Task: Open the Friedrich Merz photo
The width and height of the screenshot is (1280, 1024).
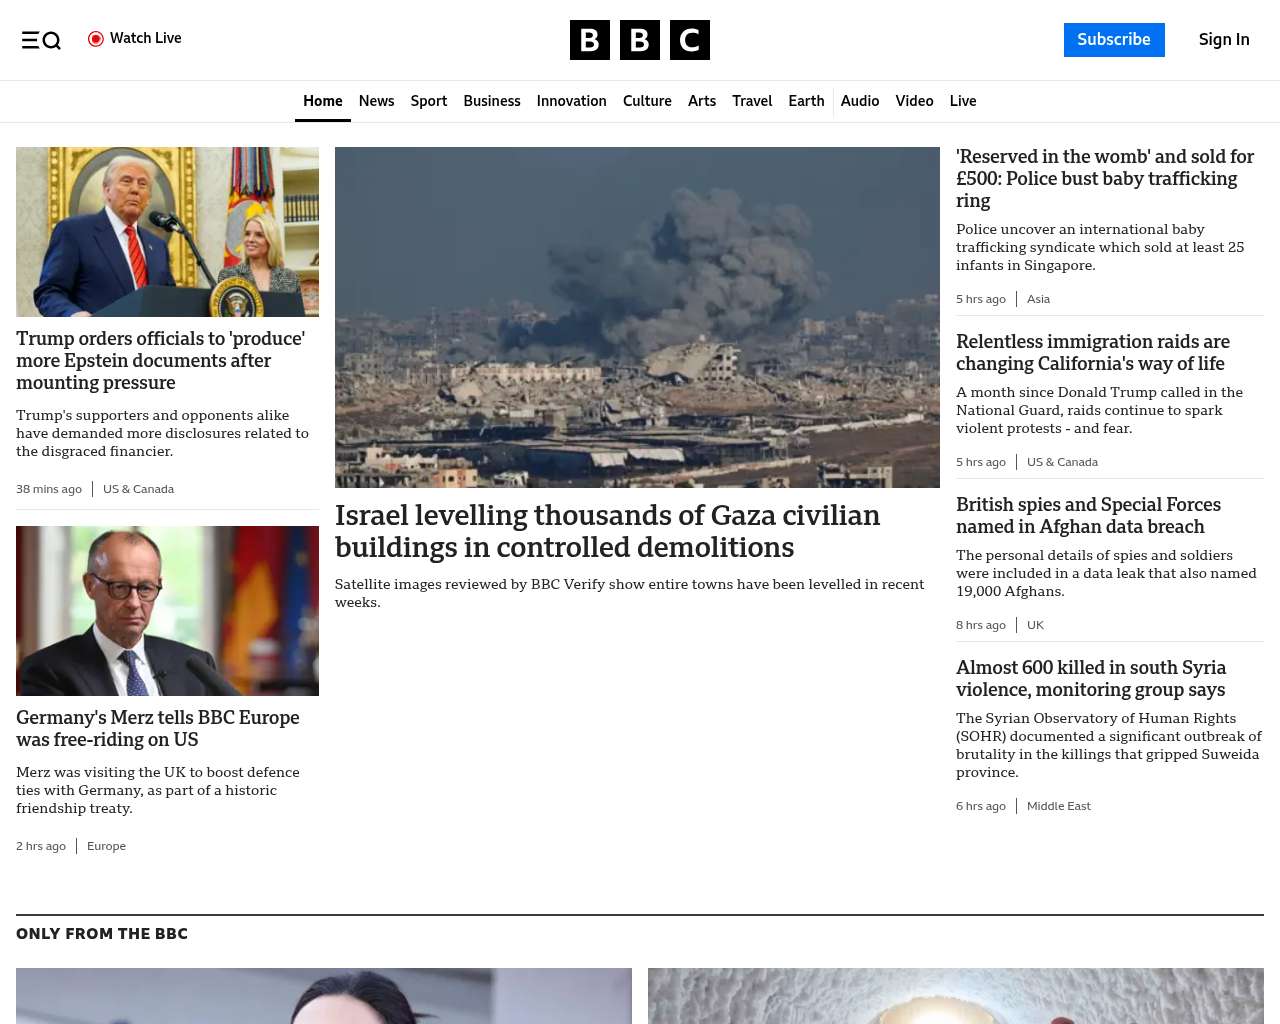Action: (167, 611)
